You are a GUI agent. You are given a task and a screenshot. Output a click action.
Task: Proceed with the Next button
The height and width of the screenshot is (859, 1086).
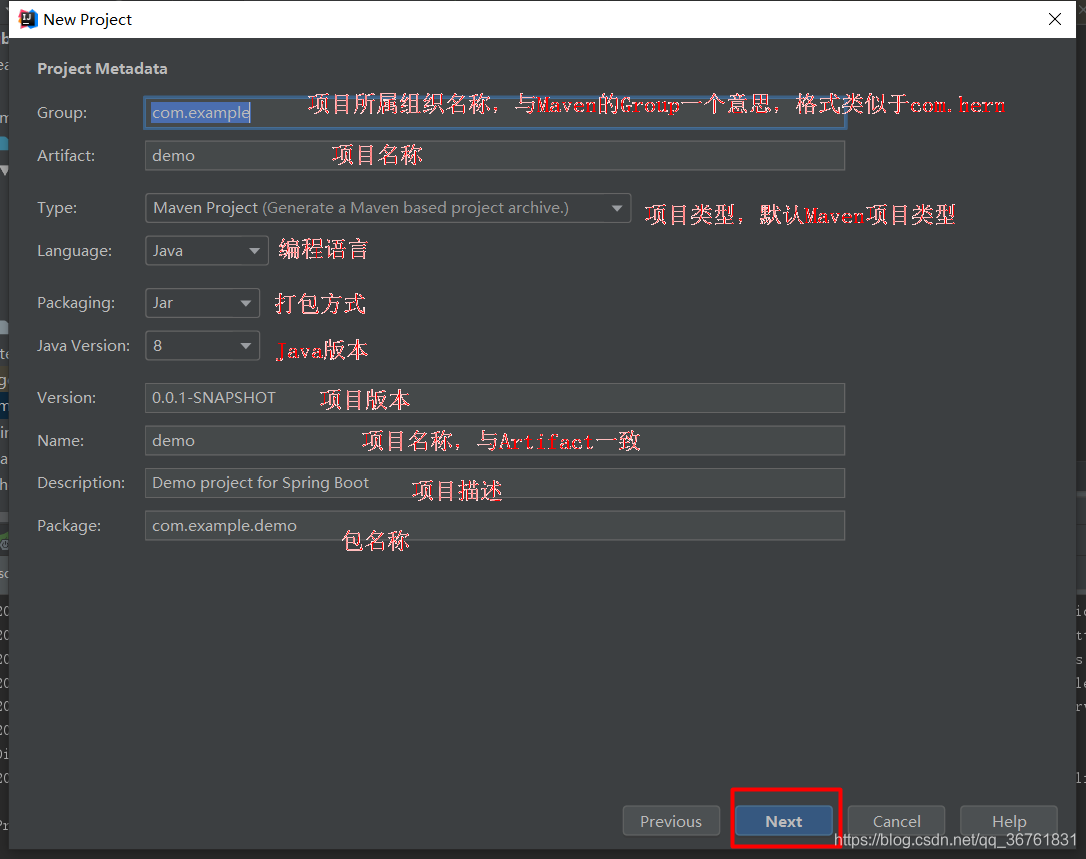784,821
